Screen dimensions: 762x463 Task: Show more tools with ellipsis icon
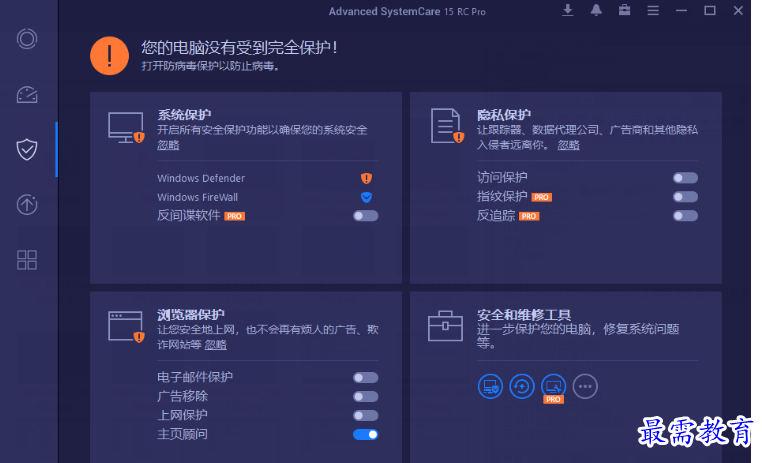point(585,387)
